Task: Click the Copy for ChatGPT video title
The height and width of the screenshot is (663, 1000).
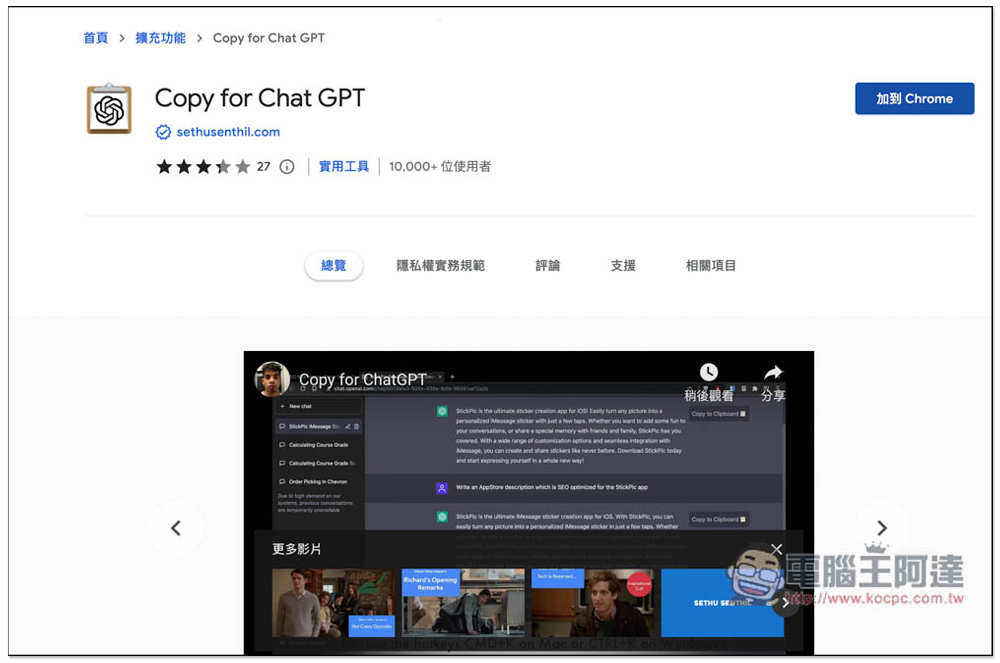Action: pyautogui.click(x=362, y=380)
